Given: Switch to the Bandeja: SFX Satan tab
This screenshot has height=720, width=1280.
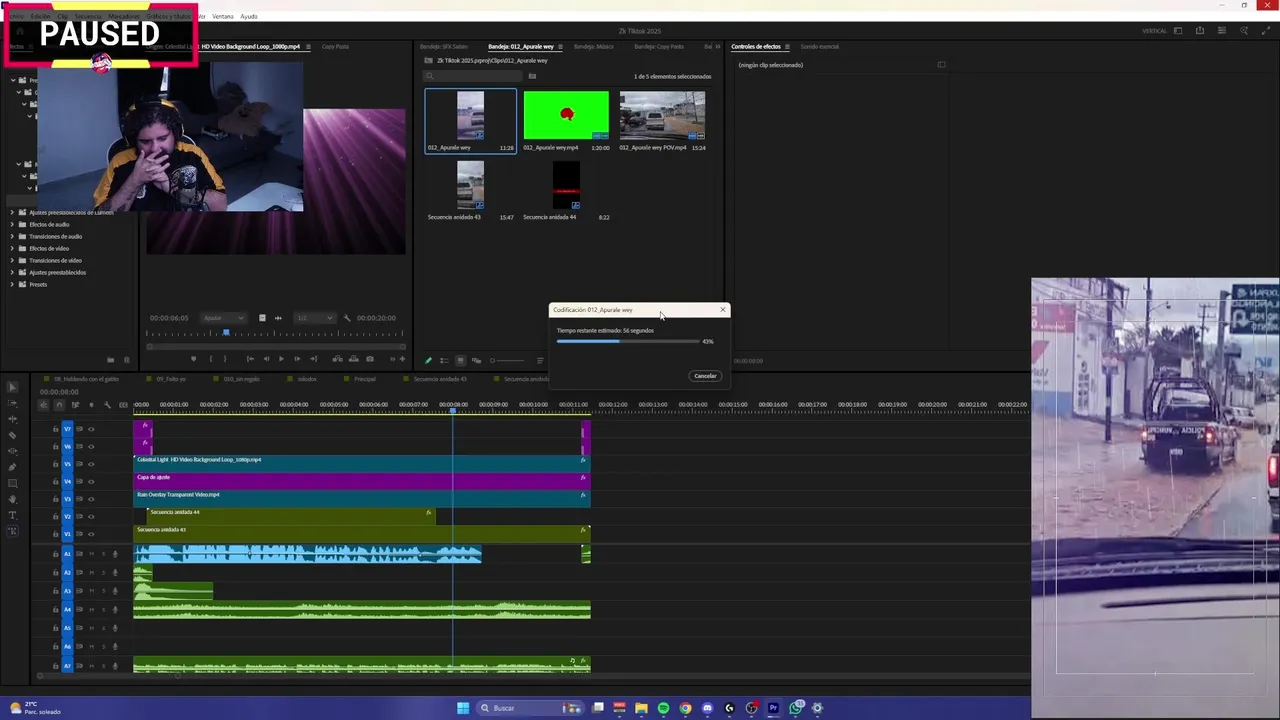Looking at the screenshot, I should pos(444,47).
